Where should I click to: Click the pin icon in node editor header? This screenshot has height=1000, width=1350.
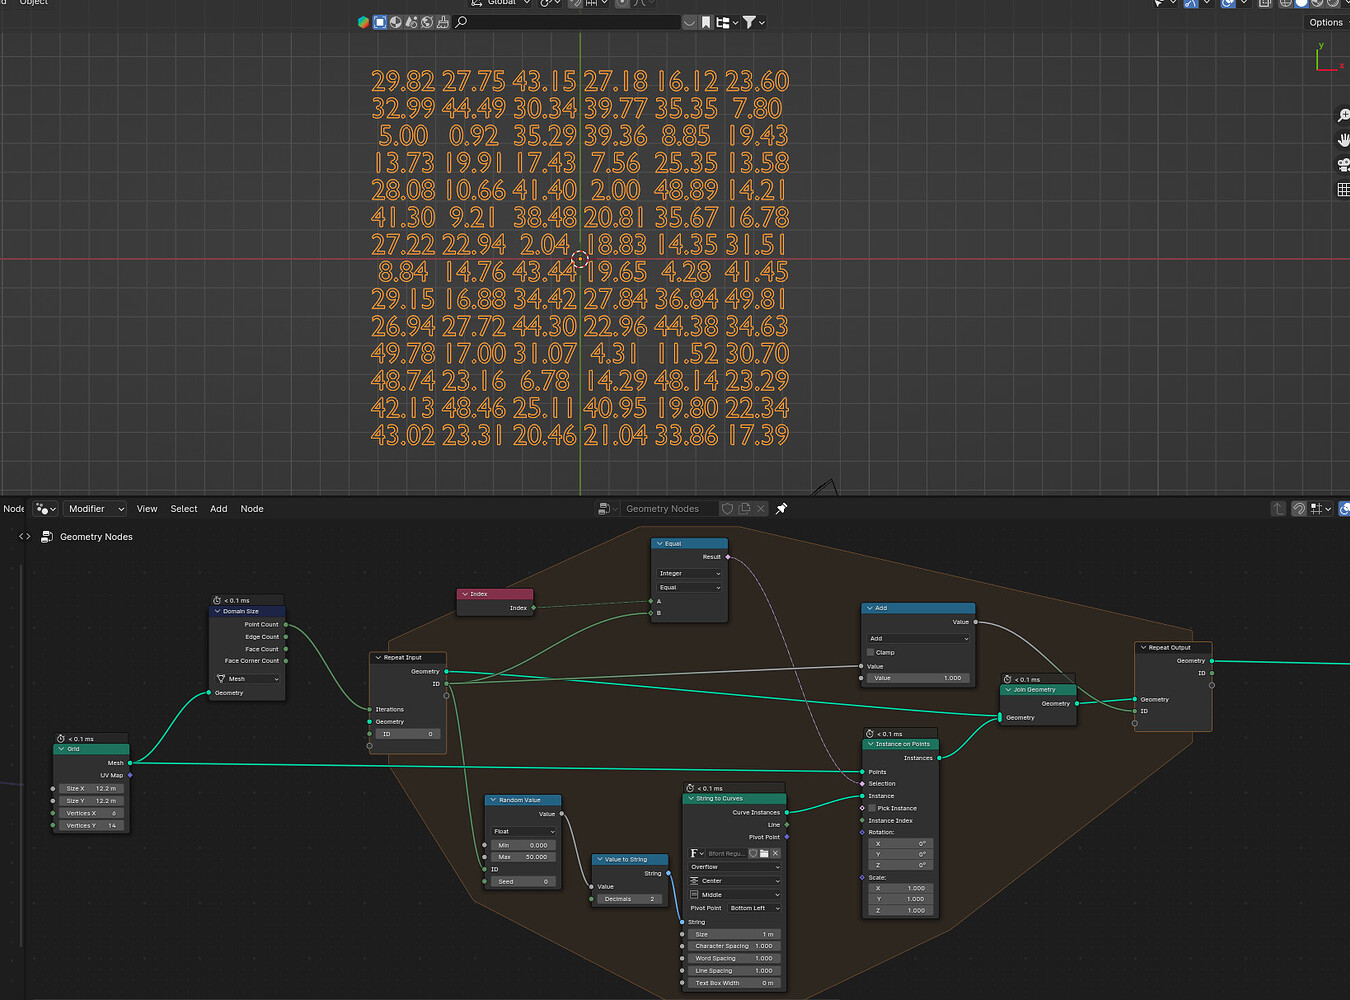[781, 509]
